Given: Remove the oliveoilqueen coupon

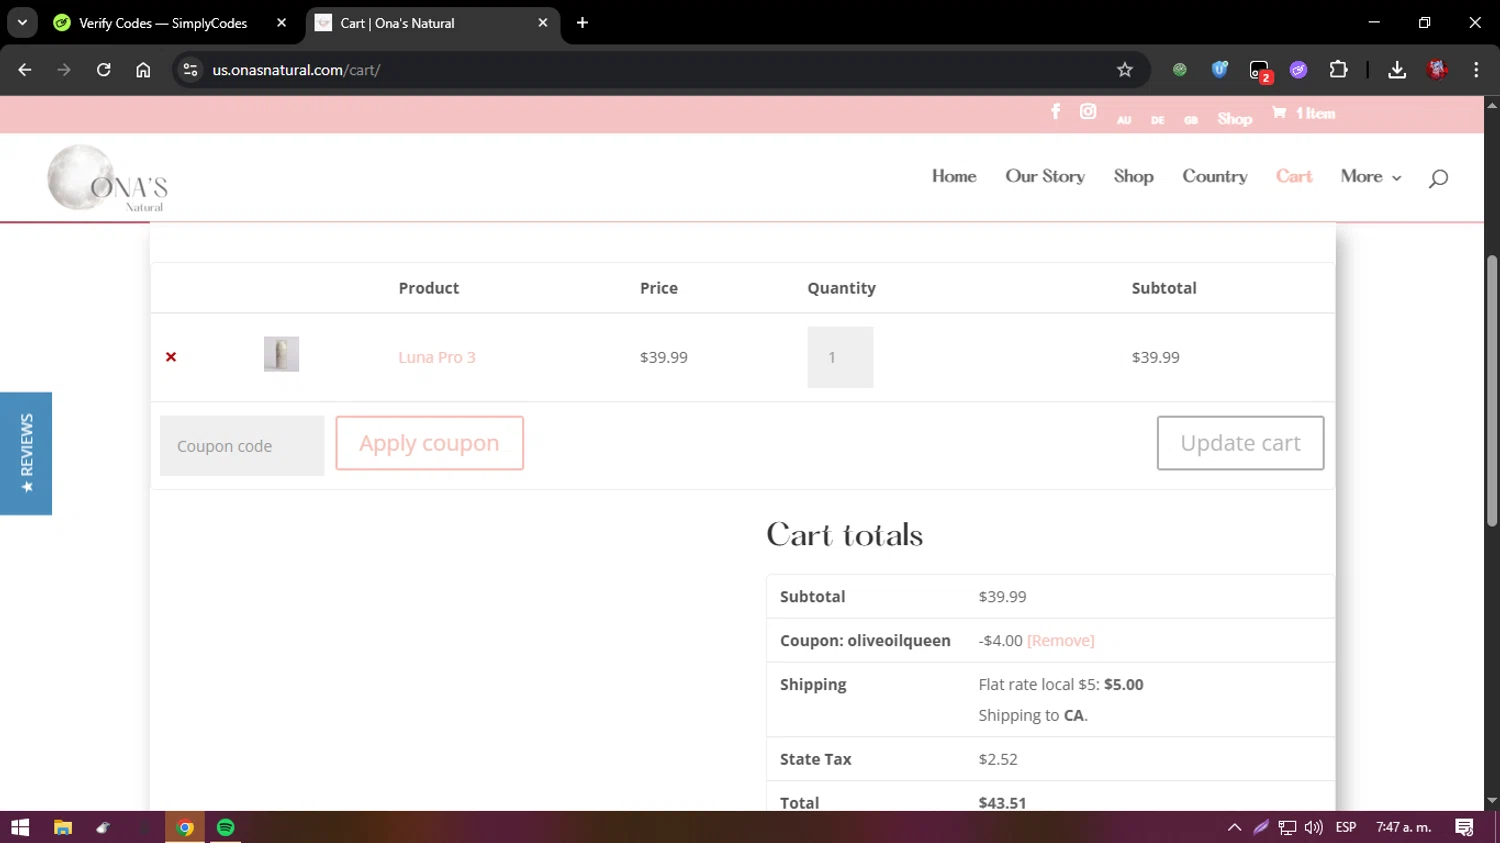Looking at the screenshot, I should (1061, 640).
